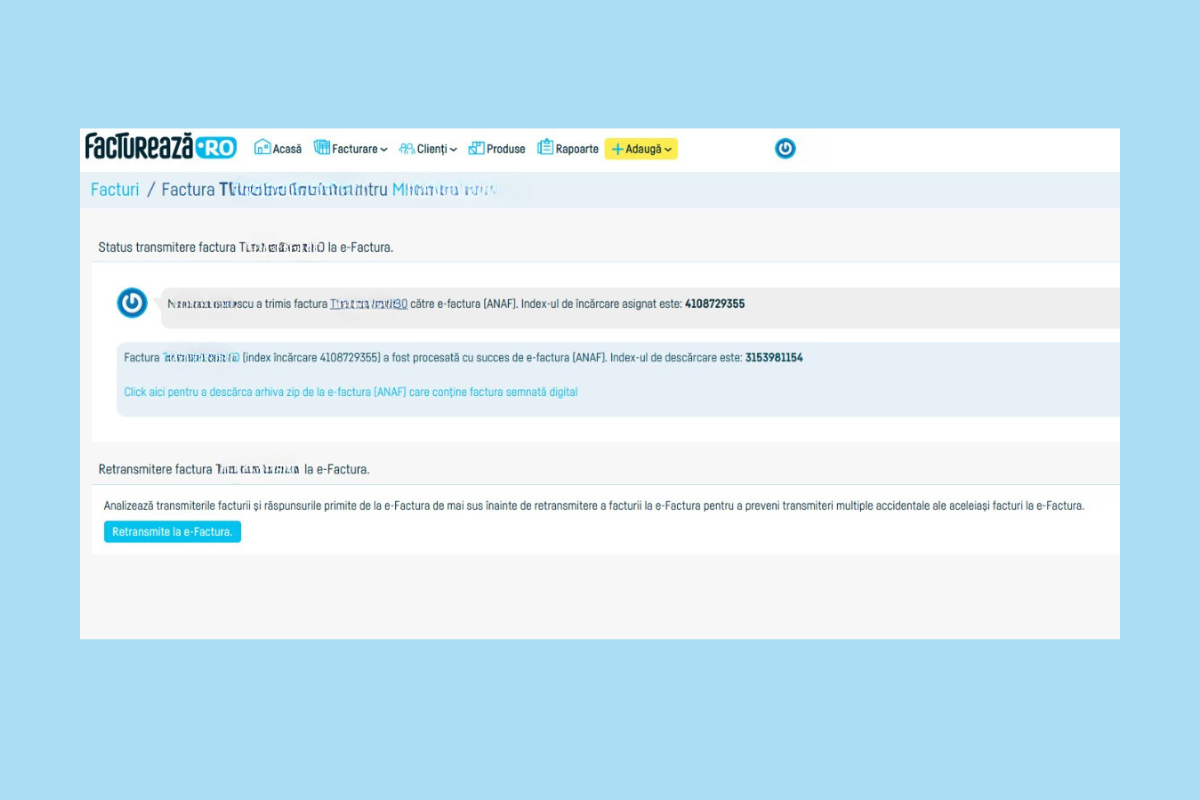The height and width of the screenshot is (800, 1200).
Task: Click the Facturează.ro logo
Action: [x=160, y=147]
